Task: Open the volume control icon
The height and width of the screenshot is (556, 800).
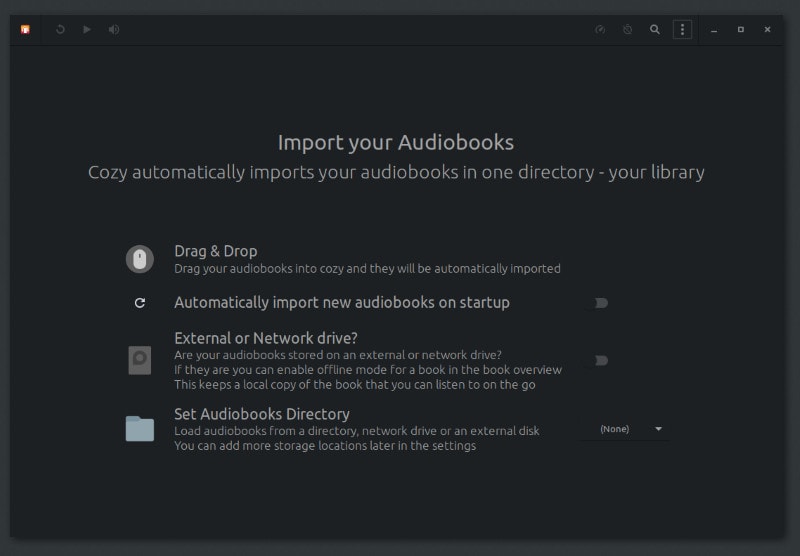Action: coord(114,30)
